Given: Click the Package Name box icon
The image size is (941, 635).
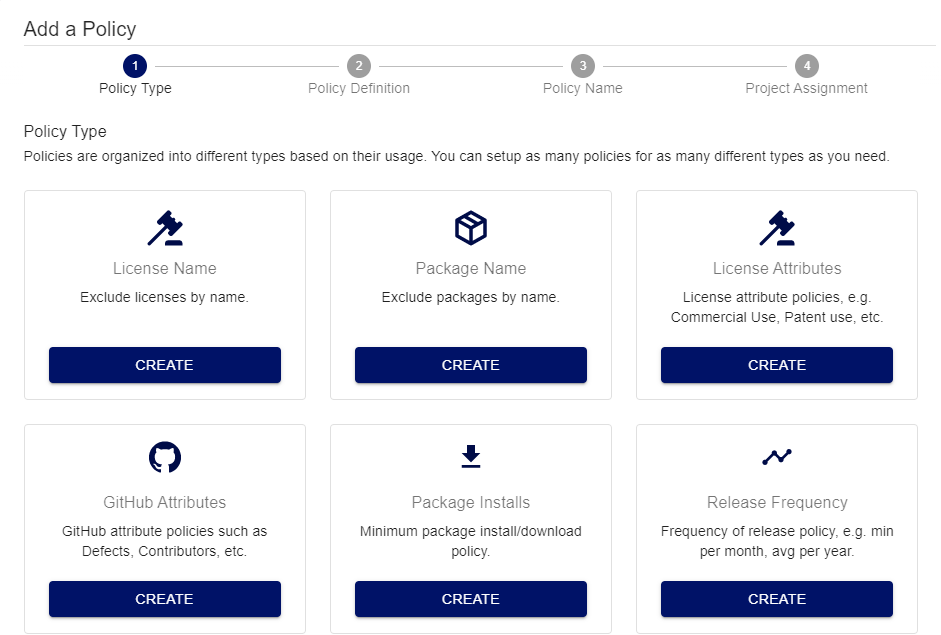Looking at the screenshot, I should [471, 228].
